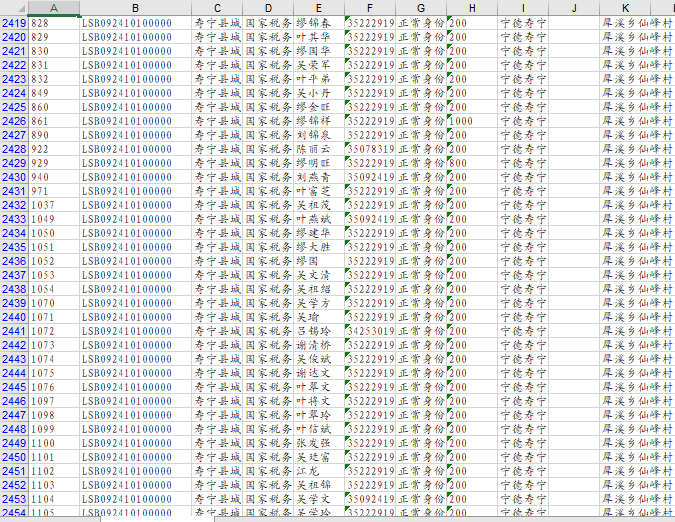The height and width of the screenshot is (522, 675).
Task: Click LSB09241 cell in row 2435
Action: 135,247
